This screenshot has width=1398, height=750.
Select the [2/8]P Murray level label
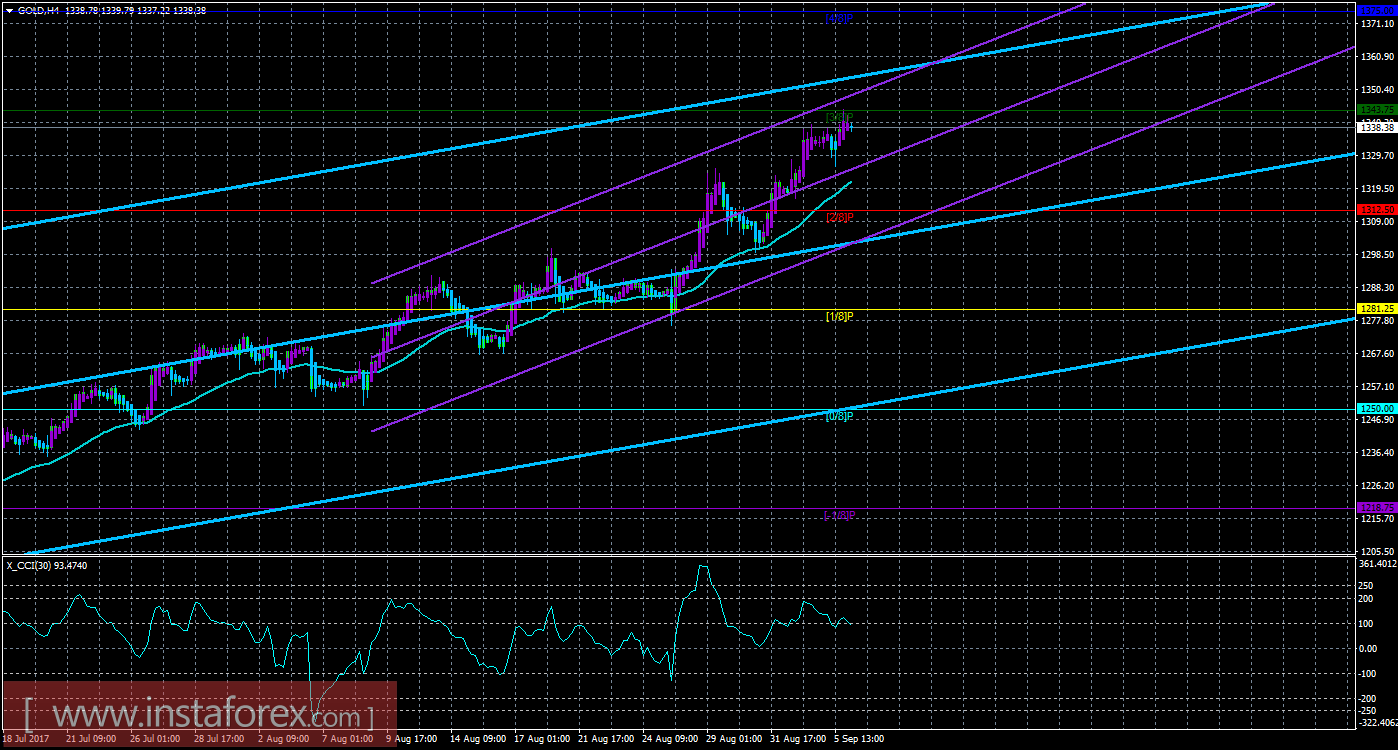click(839, 217)
